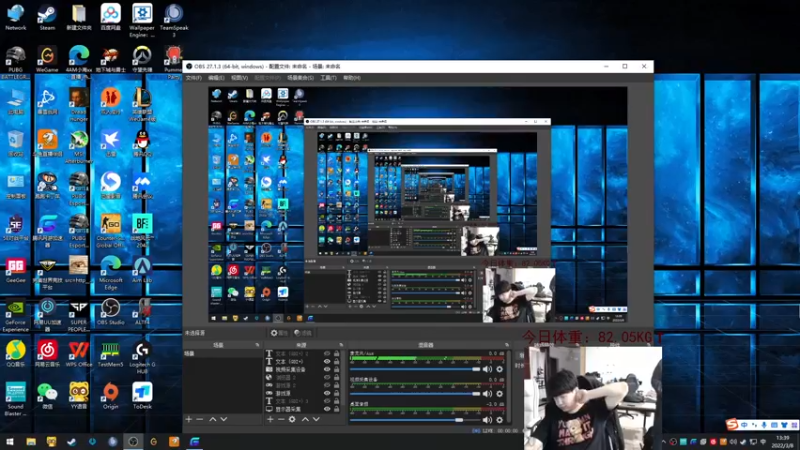Toggle visibility of the 游戏源 source
This screenshot has width=800, height=450.
tap(327, 393)
